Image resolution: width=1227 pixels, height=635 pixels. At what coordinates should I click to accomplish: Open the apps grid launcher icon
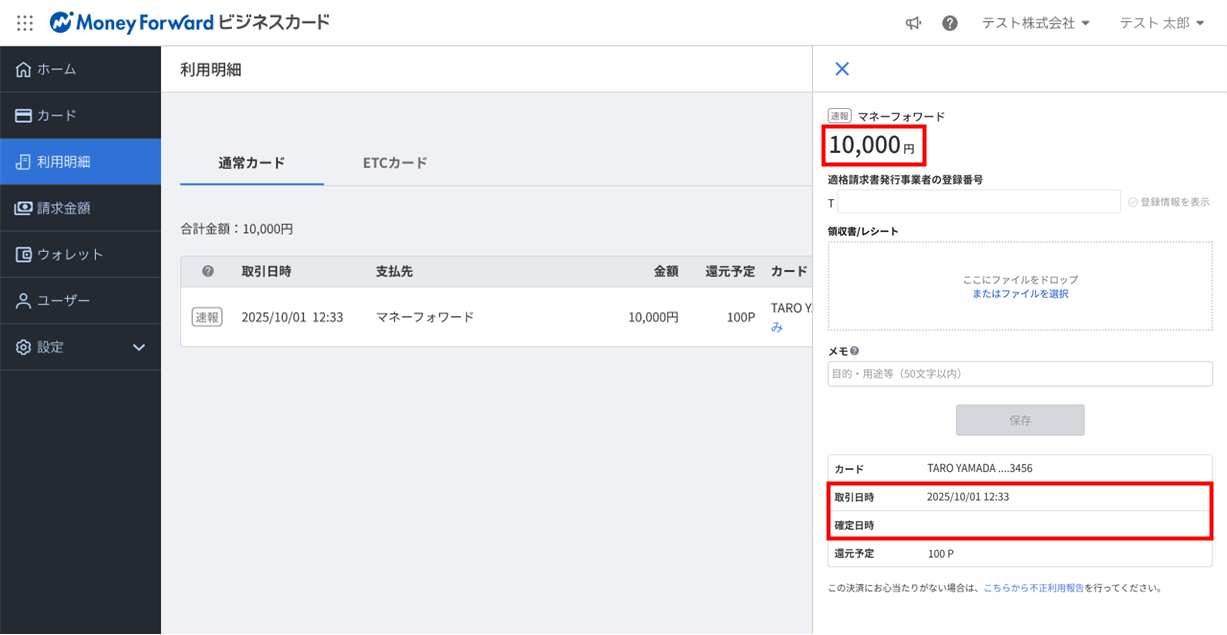click(x=25, y=22)
